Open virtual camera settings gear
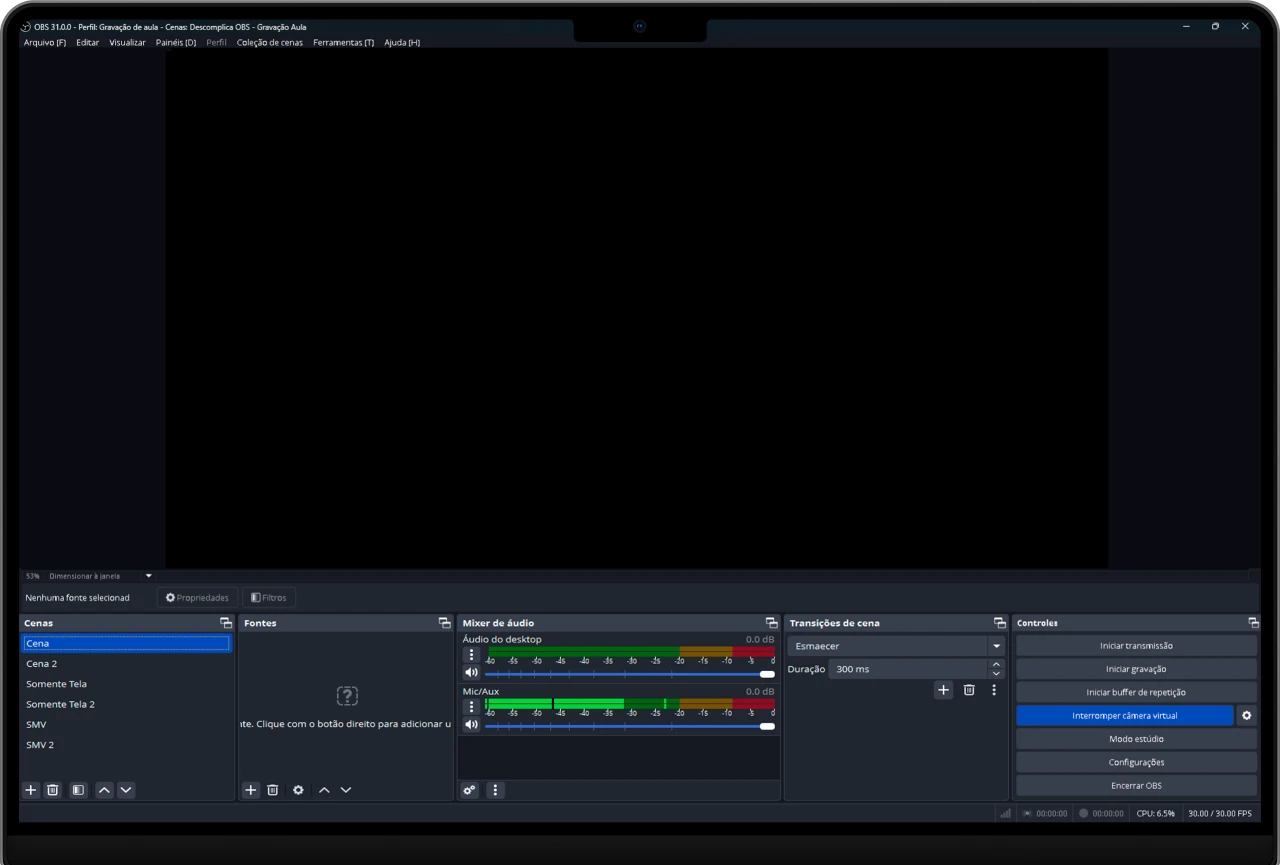Image resolution: width=1280 pixels, height=865 pixels. pos(1247,716)
